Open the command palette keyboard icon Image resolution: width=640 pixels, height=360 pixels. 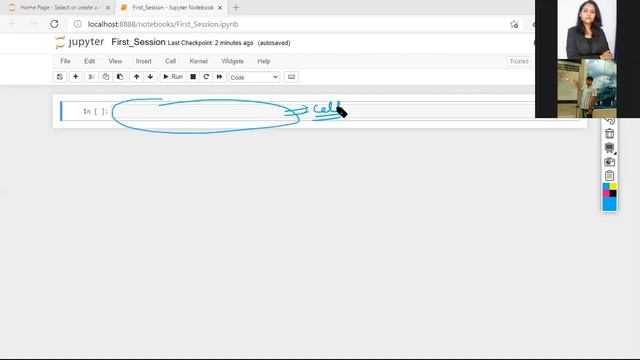[x=291, y=77]
